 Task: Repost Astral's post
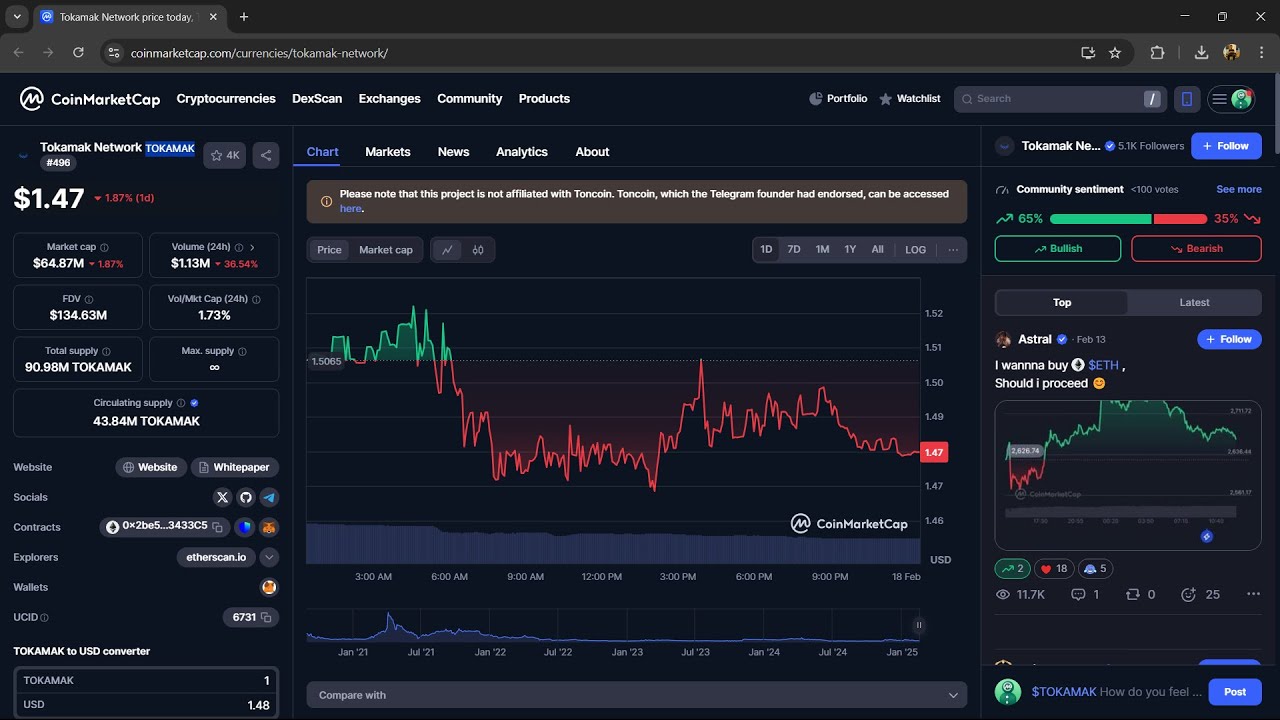coord(1140,594)
